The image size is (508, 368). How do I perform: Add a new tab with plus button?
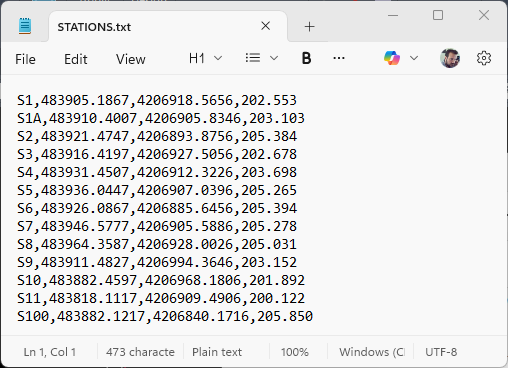coord(309,27)
